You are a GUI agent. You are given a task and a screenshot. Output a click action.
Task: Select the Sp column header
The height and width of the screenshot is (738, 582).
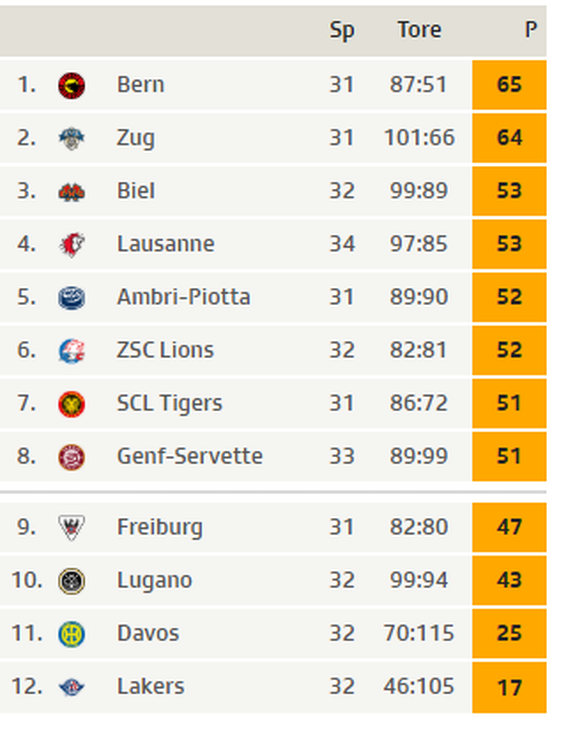point(342,31)
